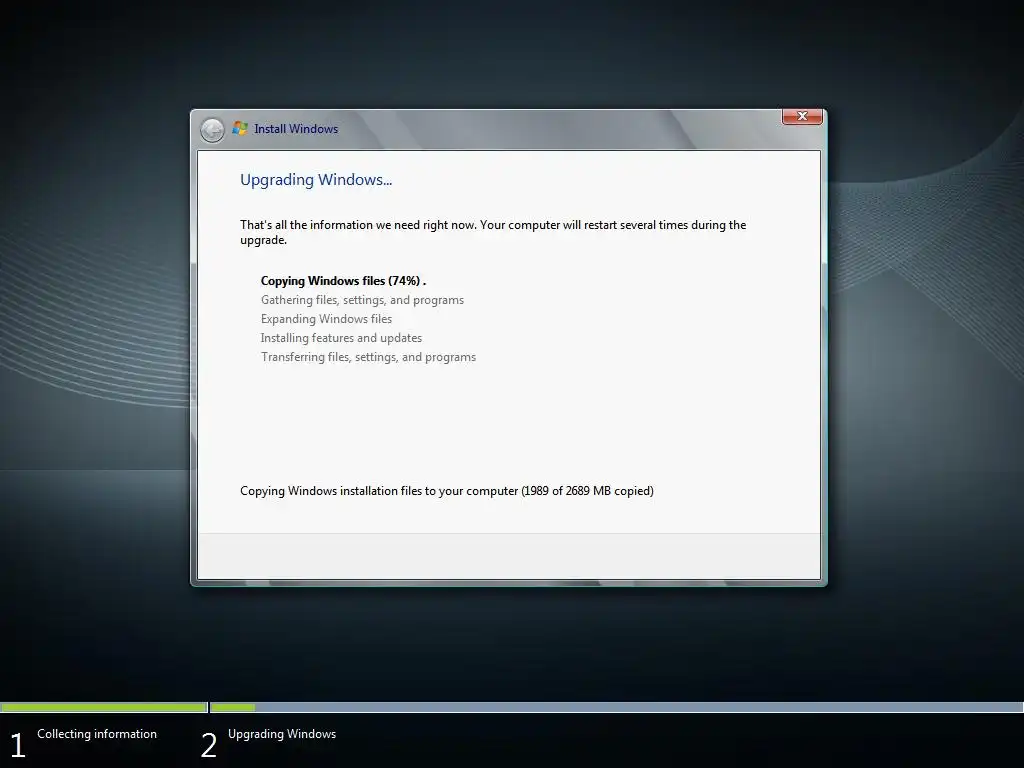Click the Windows flag logo in title bar
The width and height of the screenshot is (1024, 768).
tap(240, 128)
